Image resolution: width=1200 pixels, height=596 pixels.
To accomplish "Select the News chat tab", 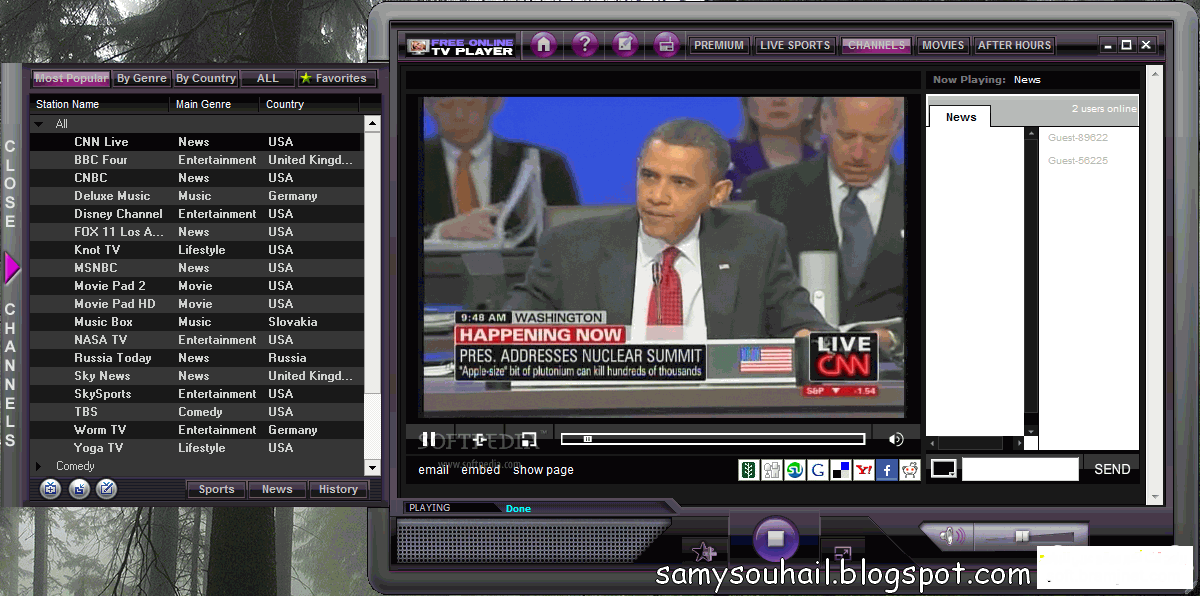I will pyautogui.click(x=960, y=117).
